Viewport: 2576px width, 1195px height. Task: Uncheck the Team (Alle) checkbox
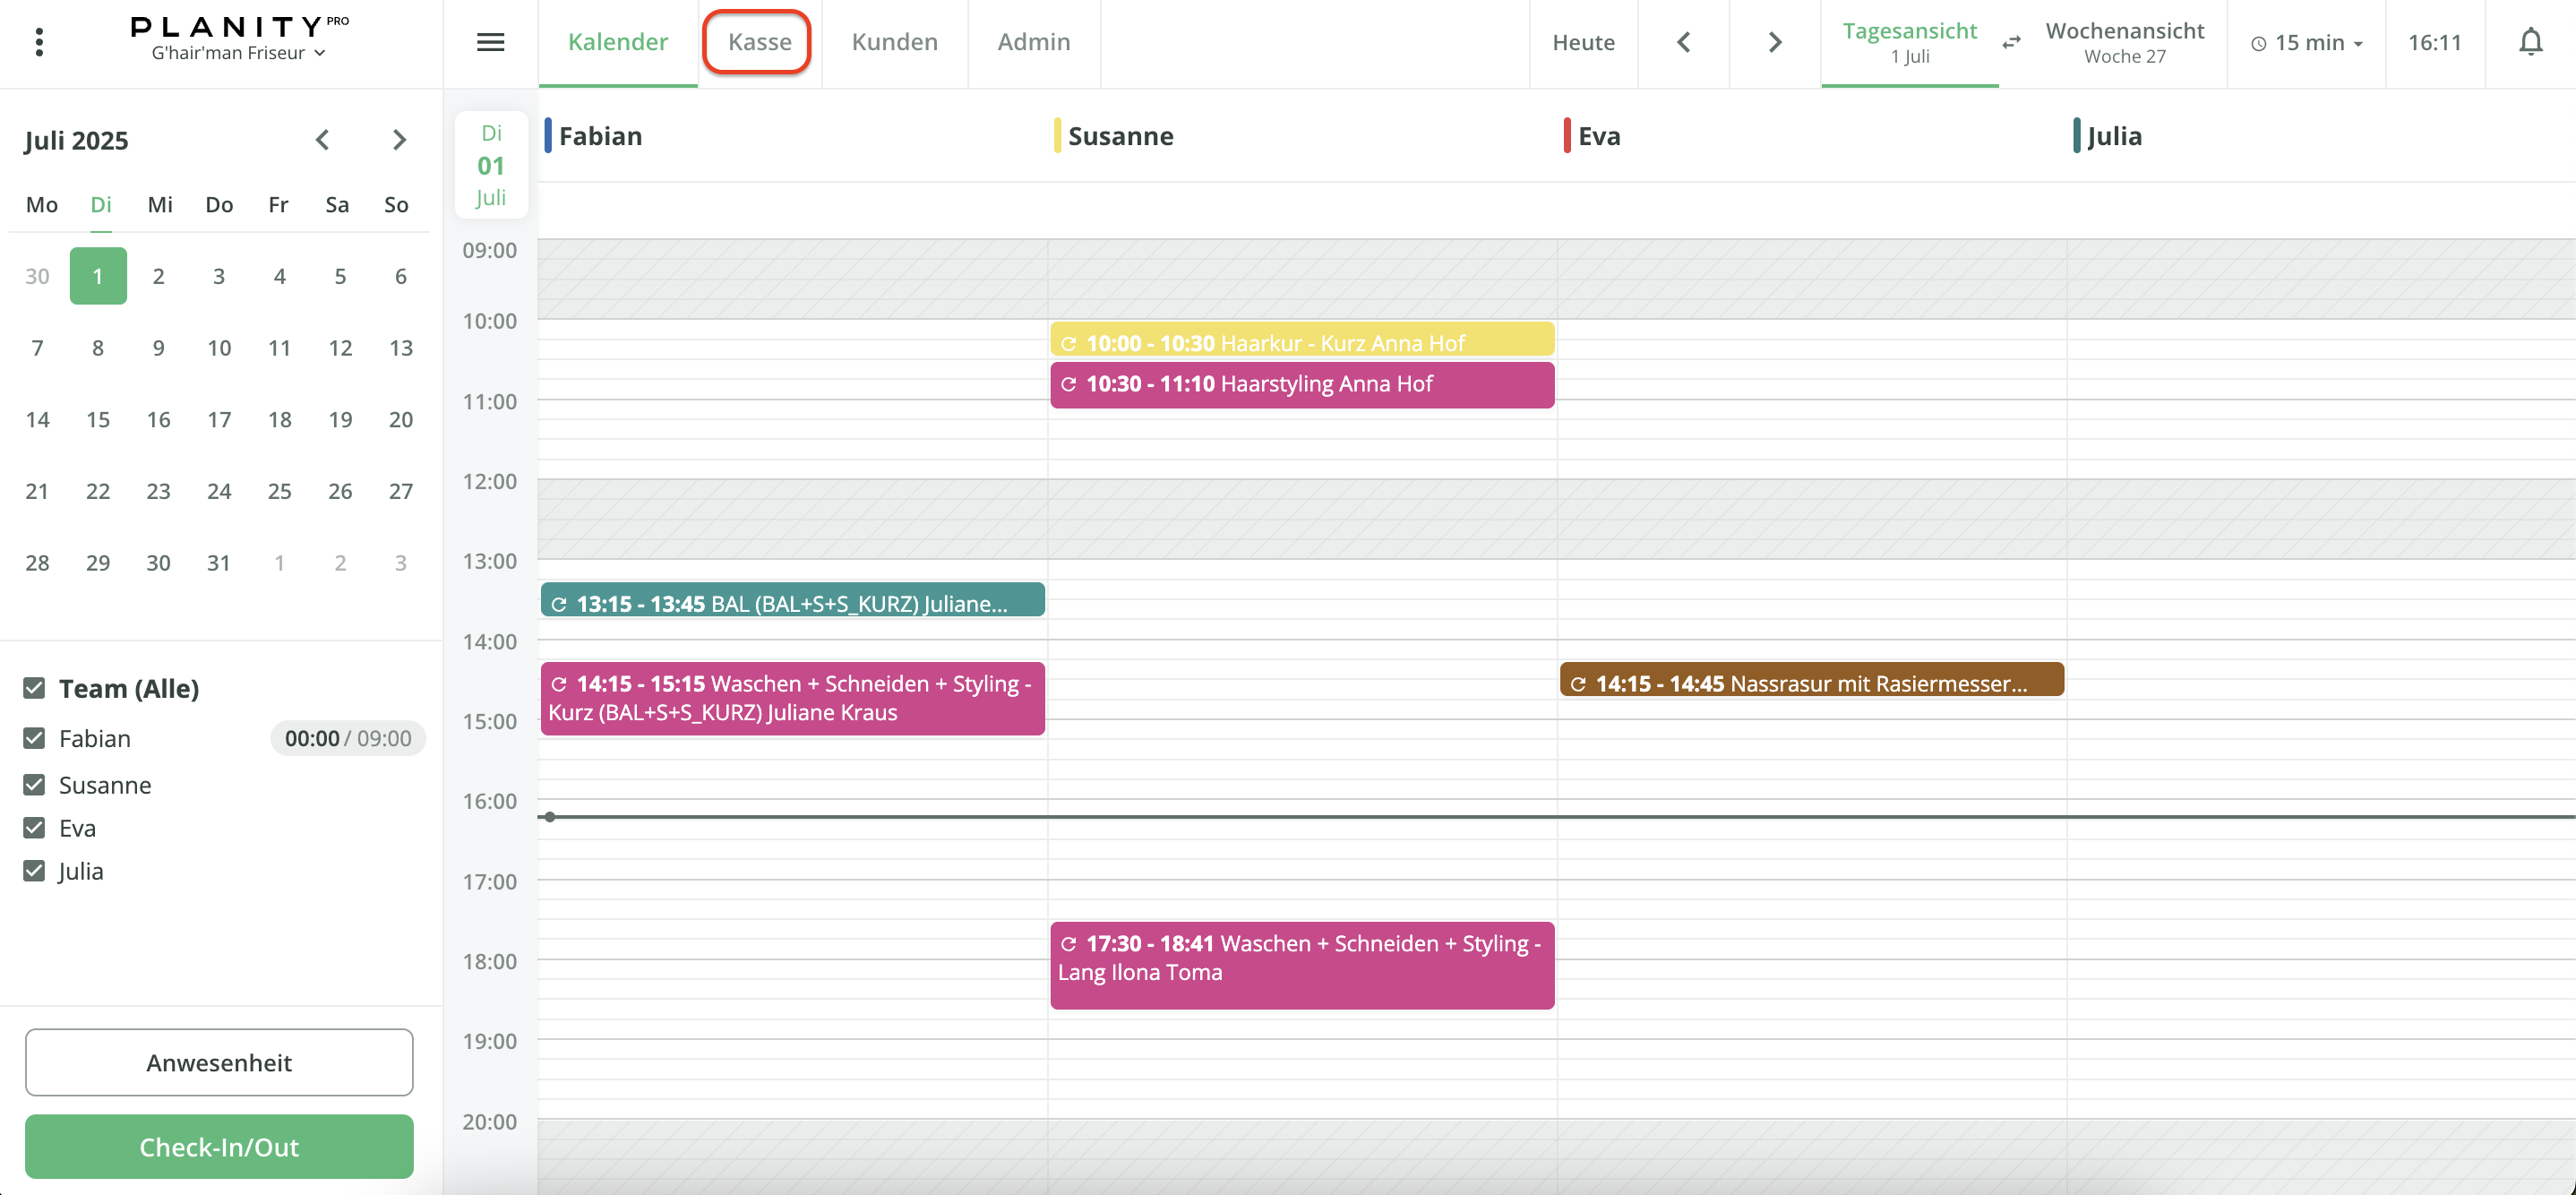point(34,688)
